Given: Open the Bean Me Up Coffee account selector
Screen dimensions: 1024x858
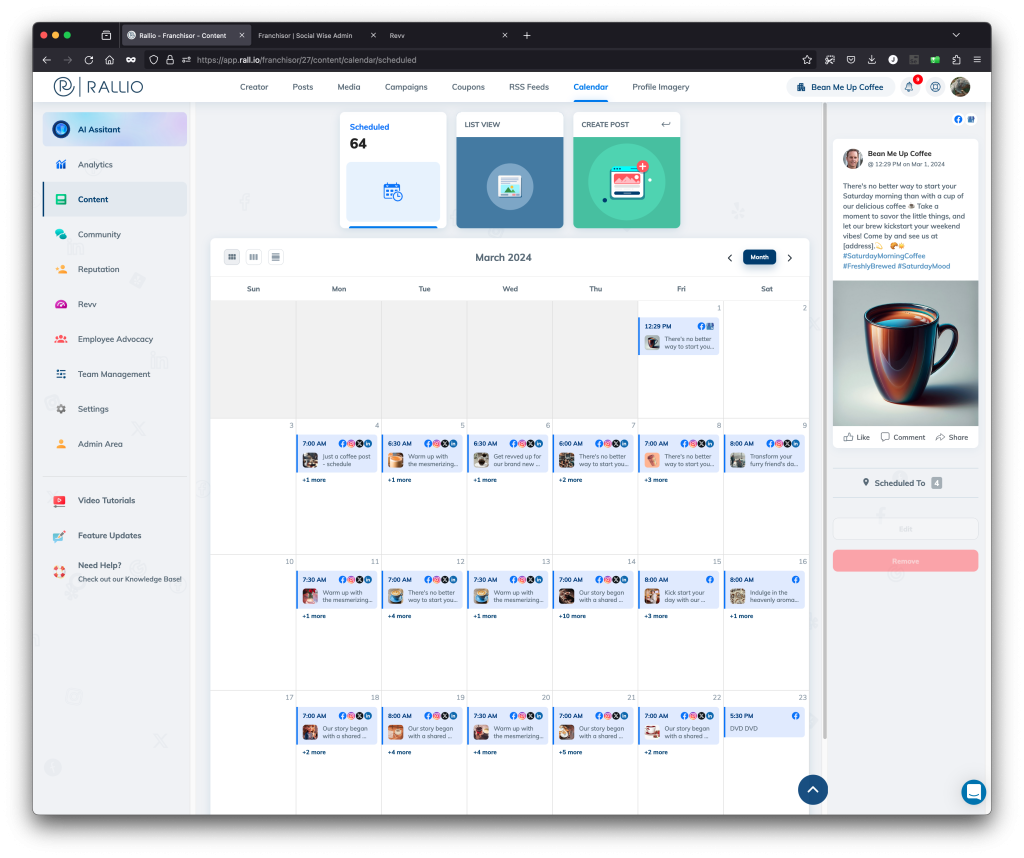Looking at the screenshot, I should pyautogui.click(x=840, y=87).
